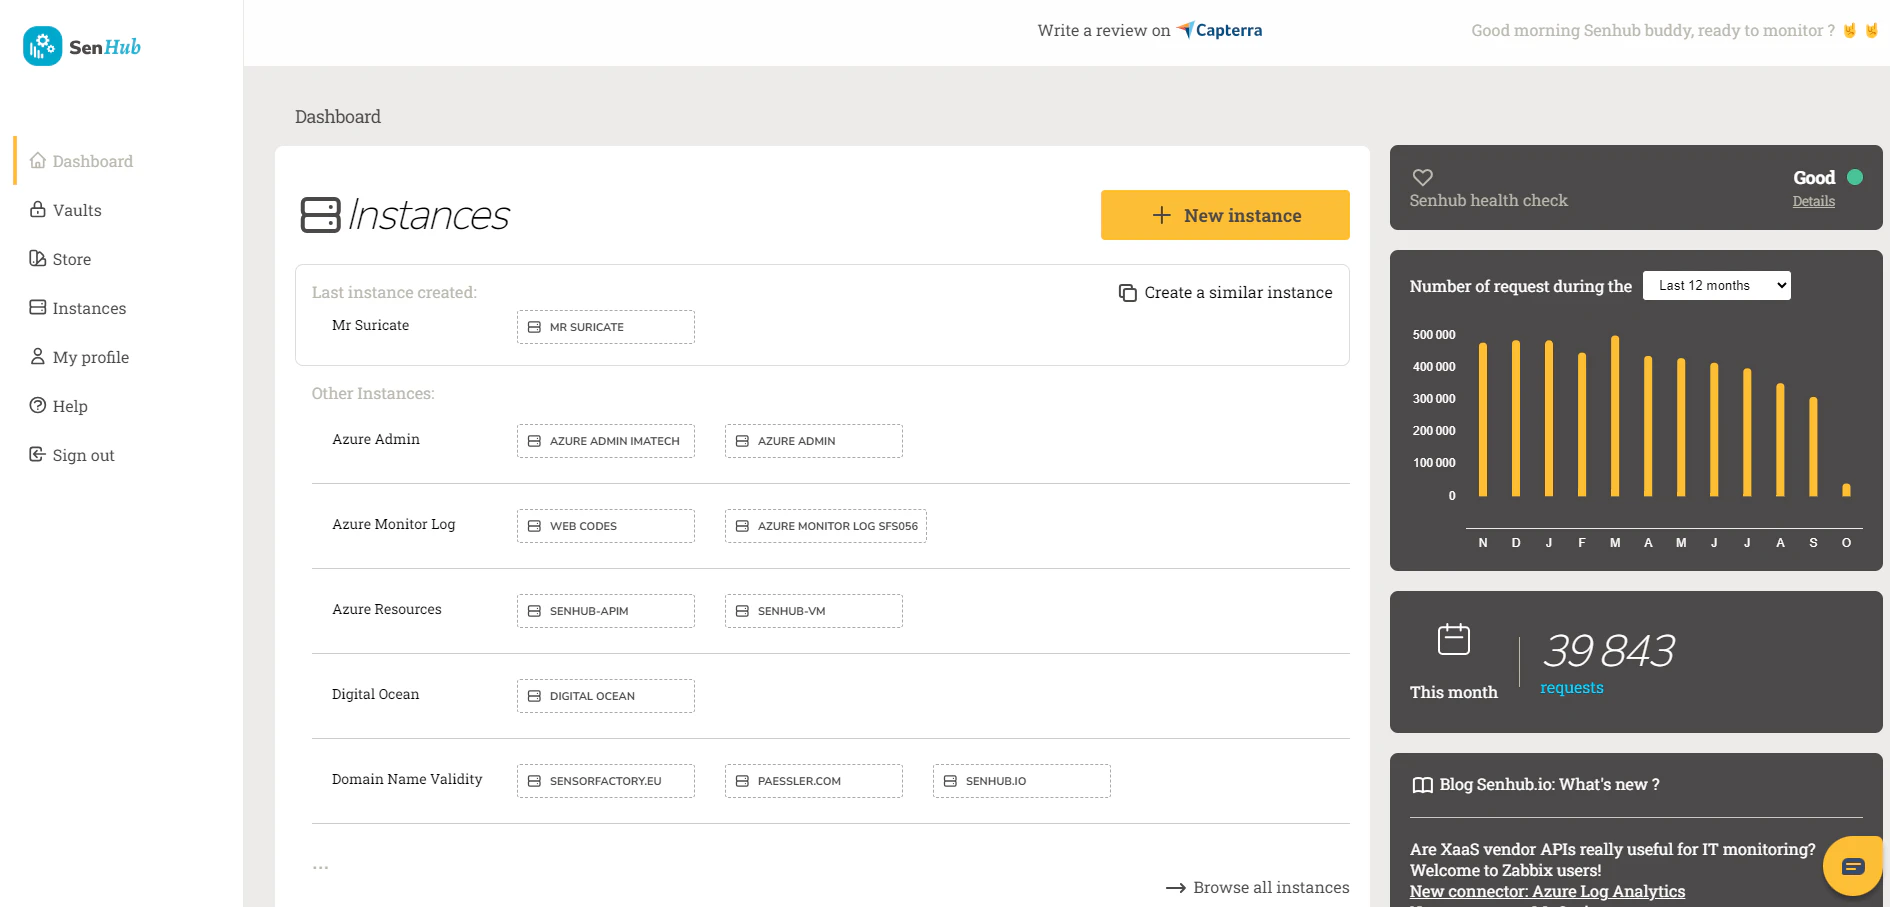Open Senhub health check Details
The width and height of the screenshot is (1890, 907).
[1813, 201]
